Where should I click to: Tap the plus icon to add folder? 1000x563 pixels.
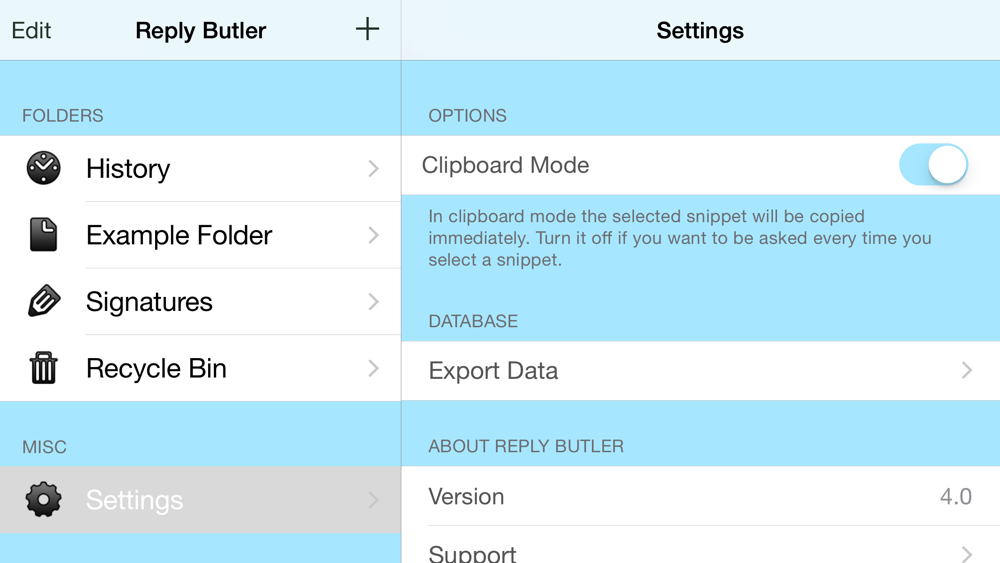click(367, 29)
